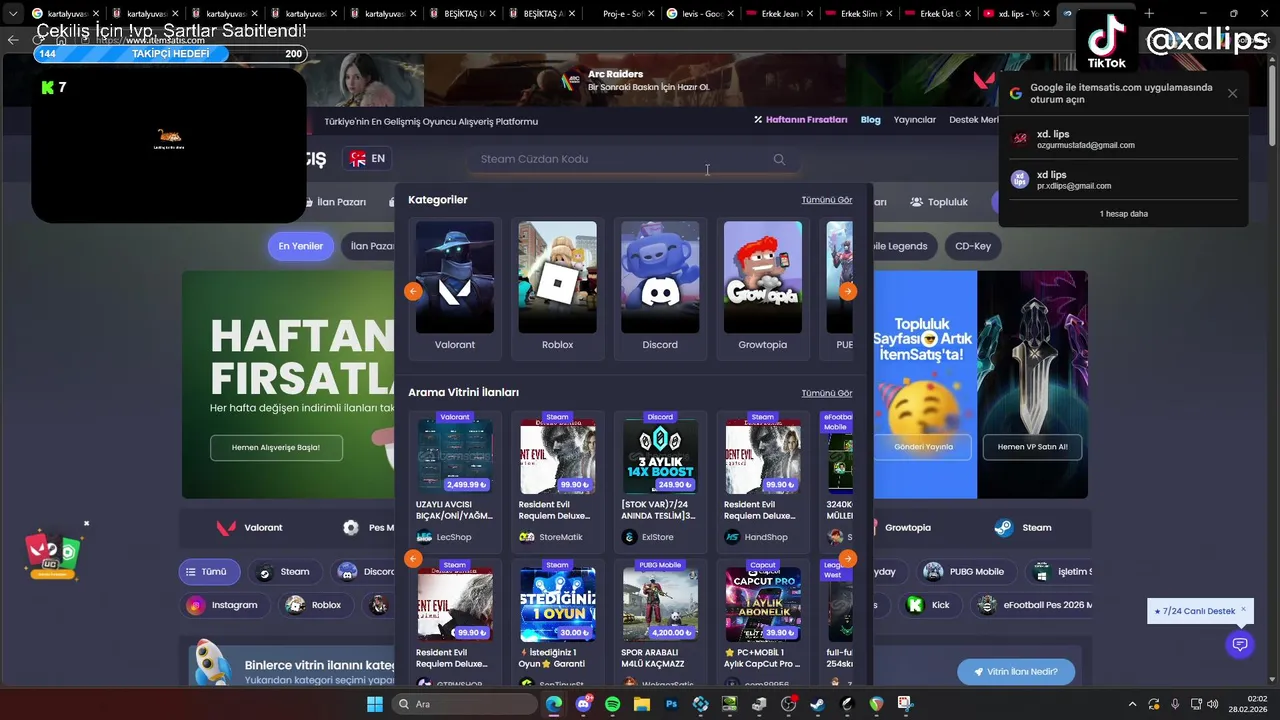Click Tümünü Gör next to Arama Vitrini İlanları
Viewport: 1280px width, 720px height.
point(827,393)
